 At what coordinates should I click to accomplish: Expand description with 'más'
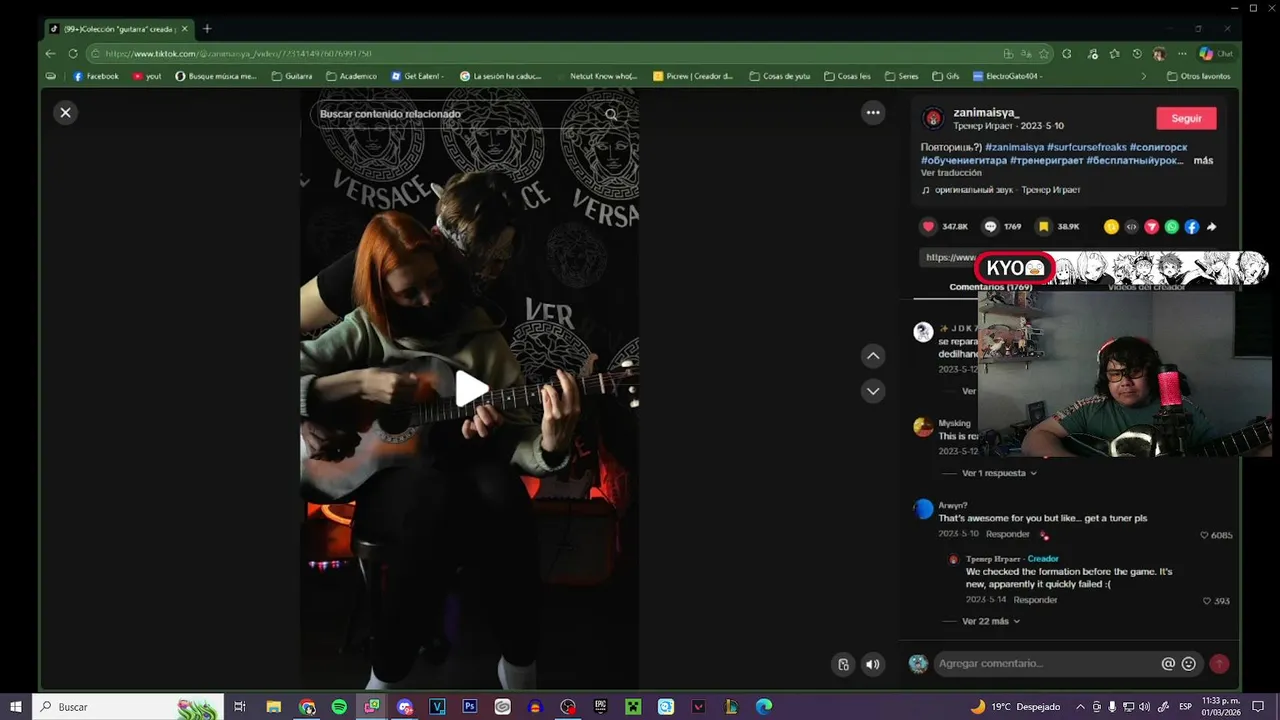[1203, 160]
